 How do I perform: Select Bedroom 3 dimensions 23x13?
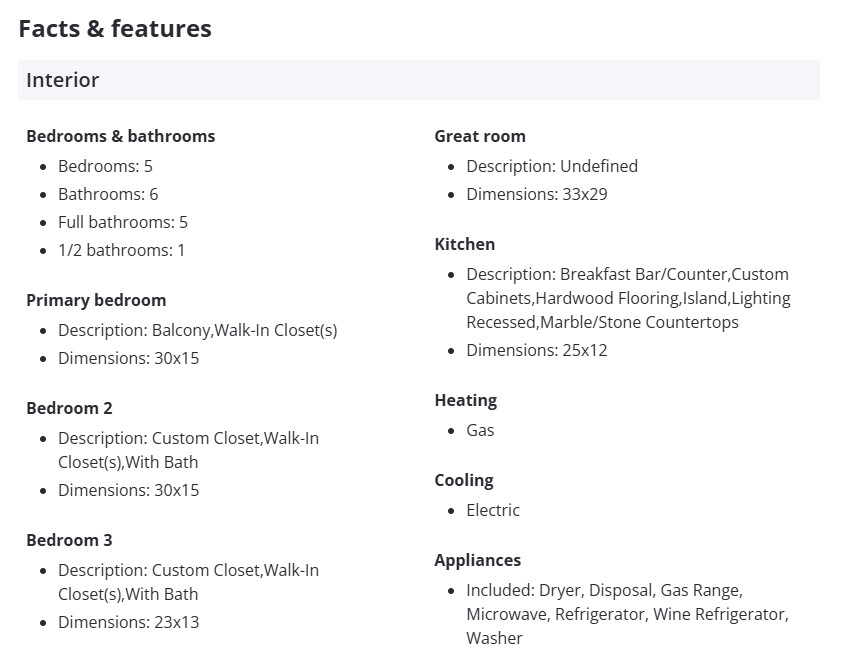tap(128, 622)
